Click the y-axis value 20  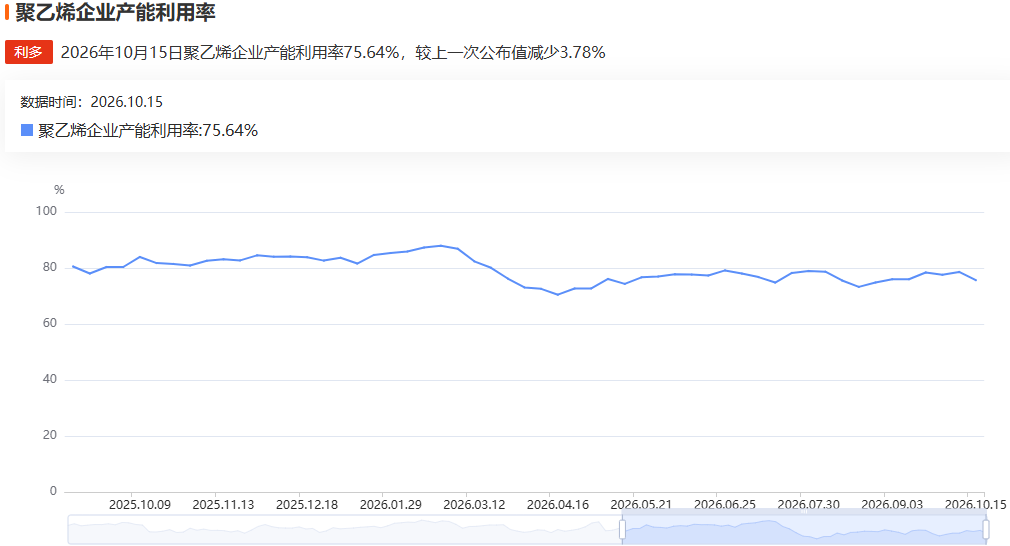[50, 435]
